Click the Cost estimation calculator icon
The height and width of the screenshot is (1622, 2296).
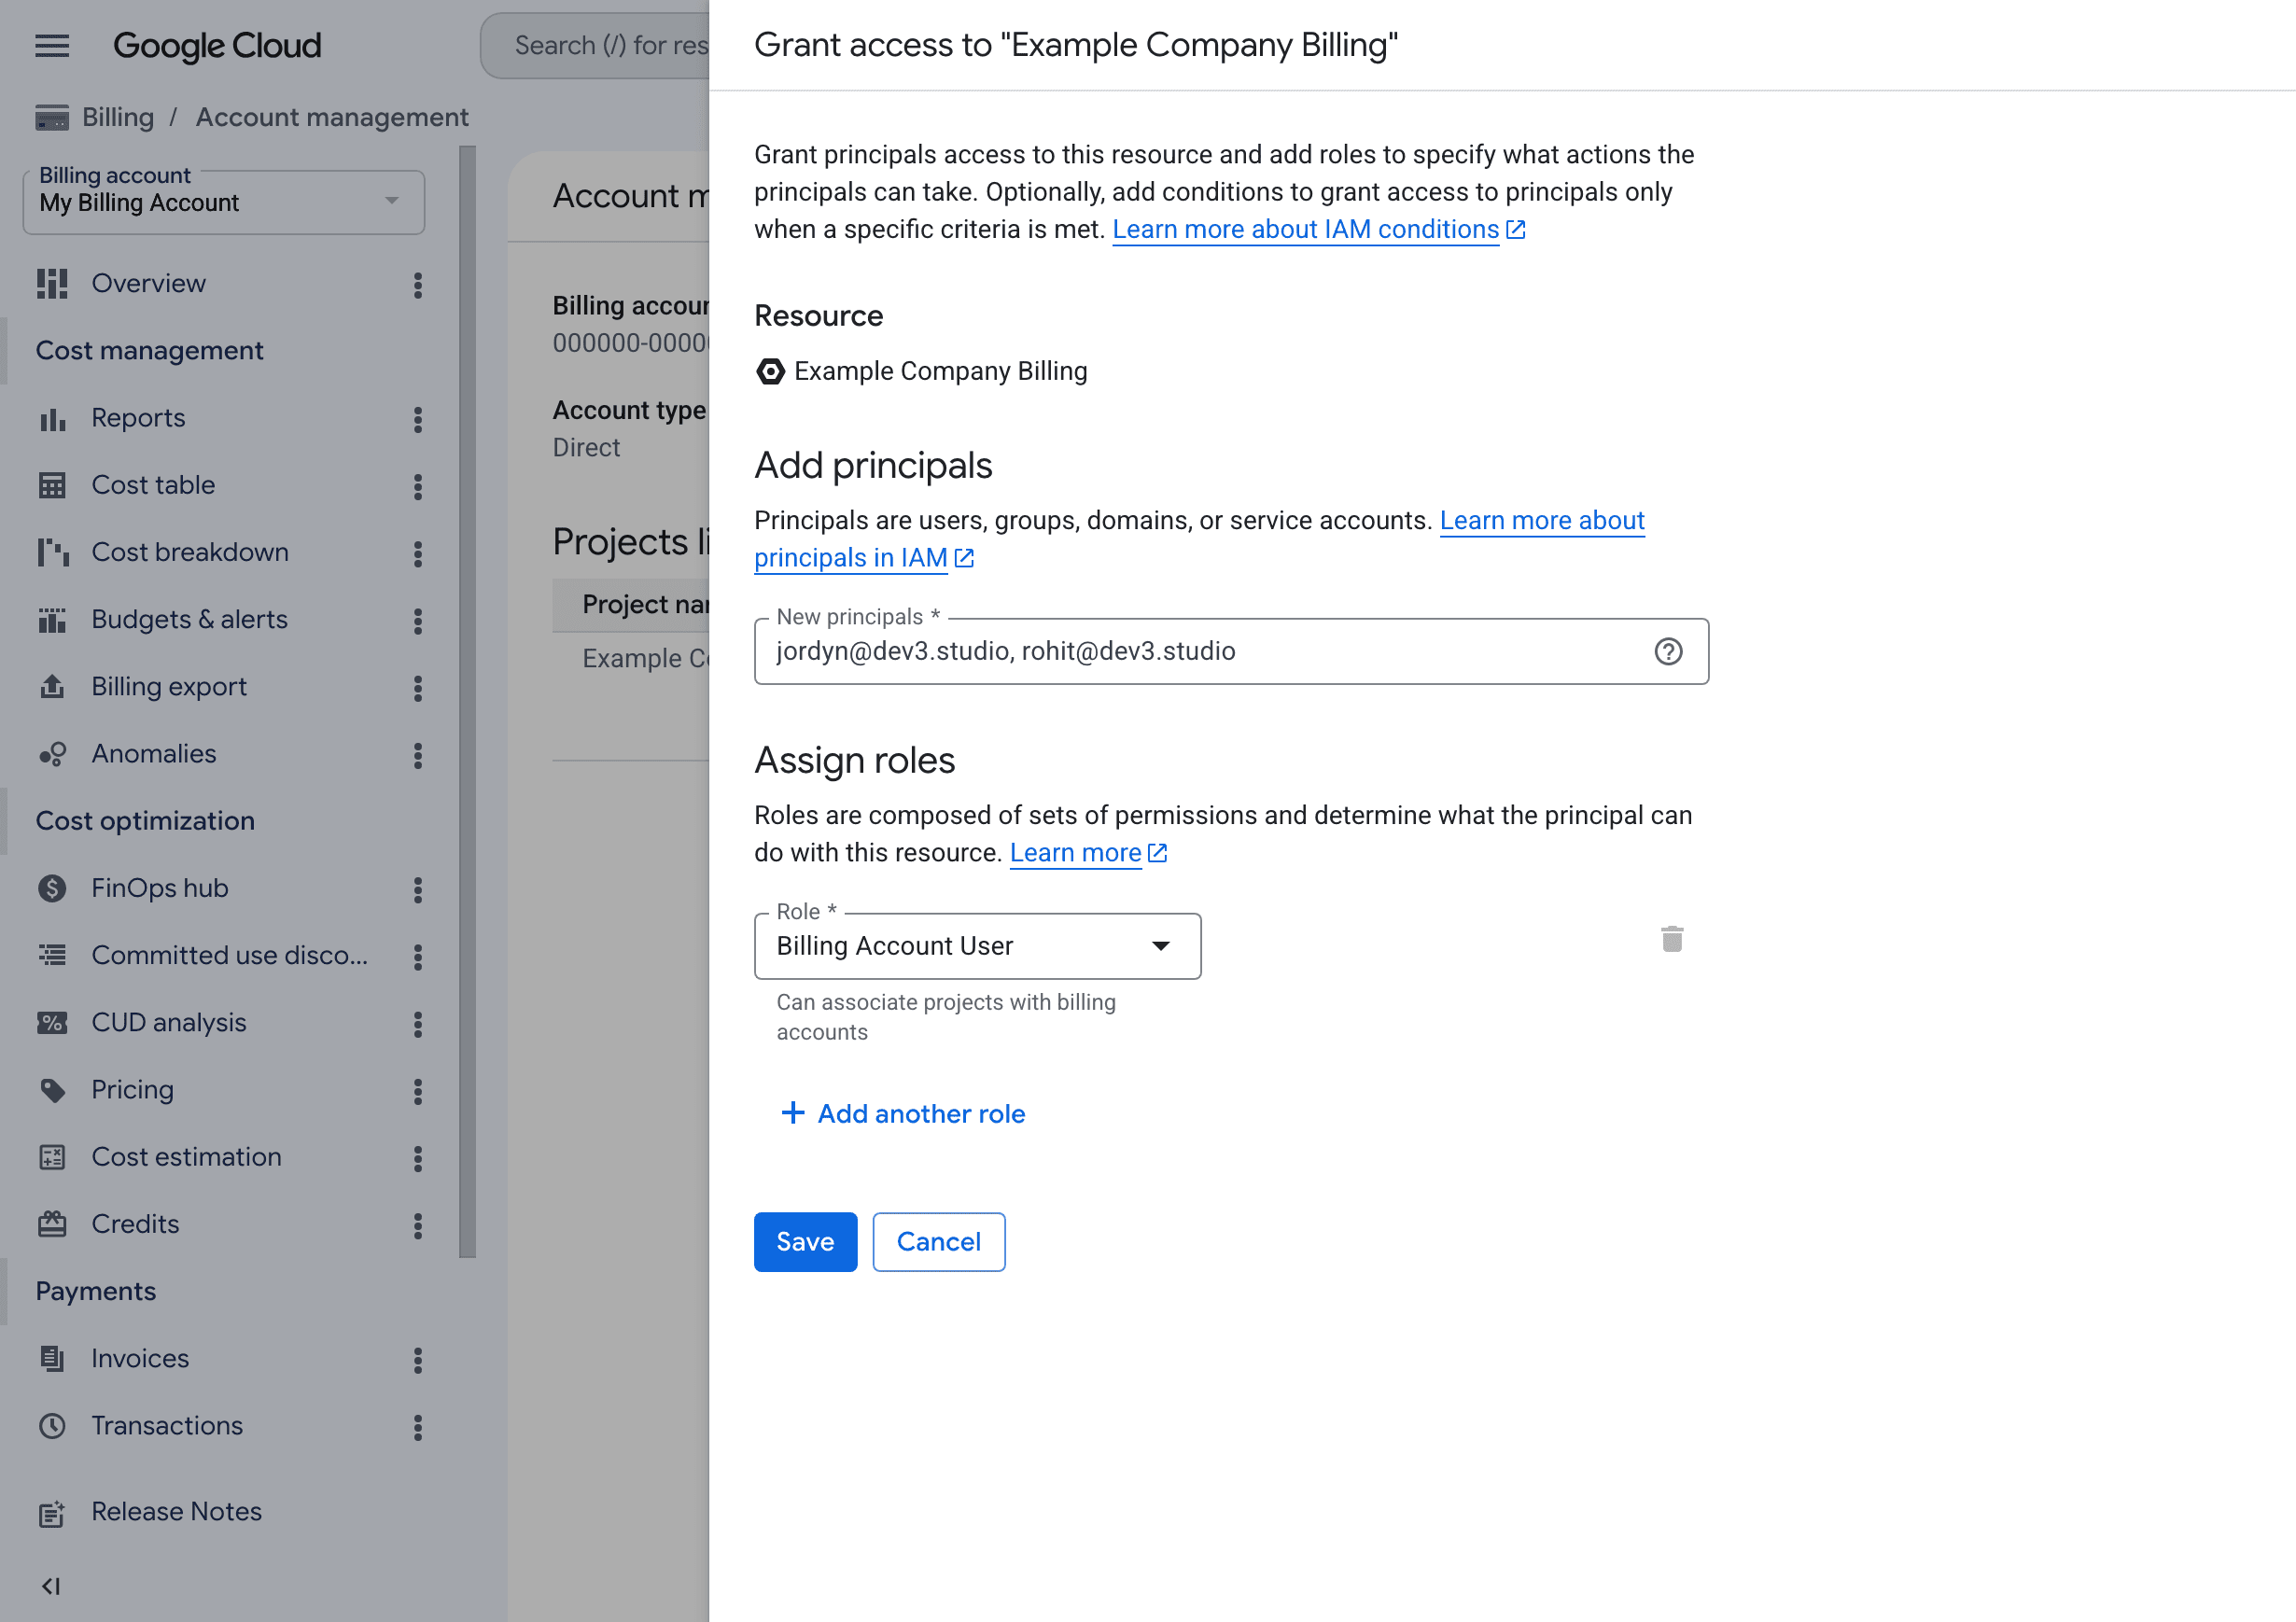tap(52, 1158)
